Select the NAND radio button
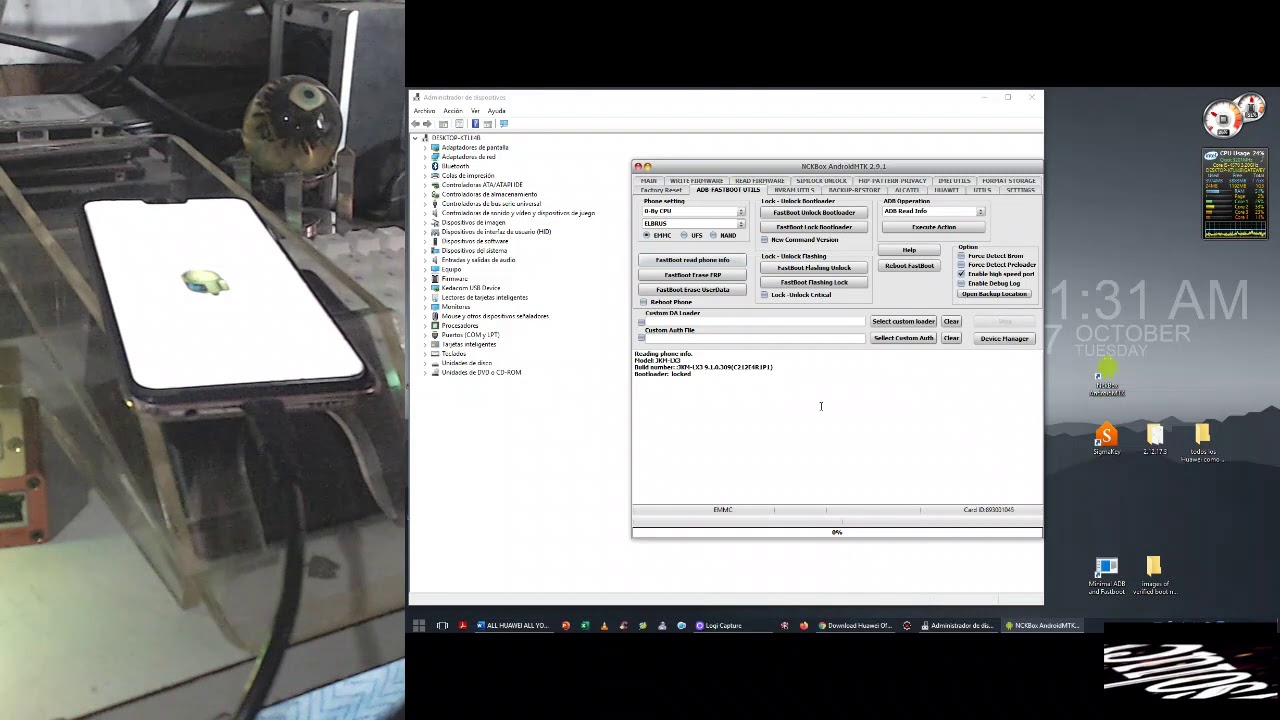The width and height of the screenshot is (1280, 720). [713, 235]
